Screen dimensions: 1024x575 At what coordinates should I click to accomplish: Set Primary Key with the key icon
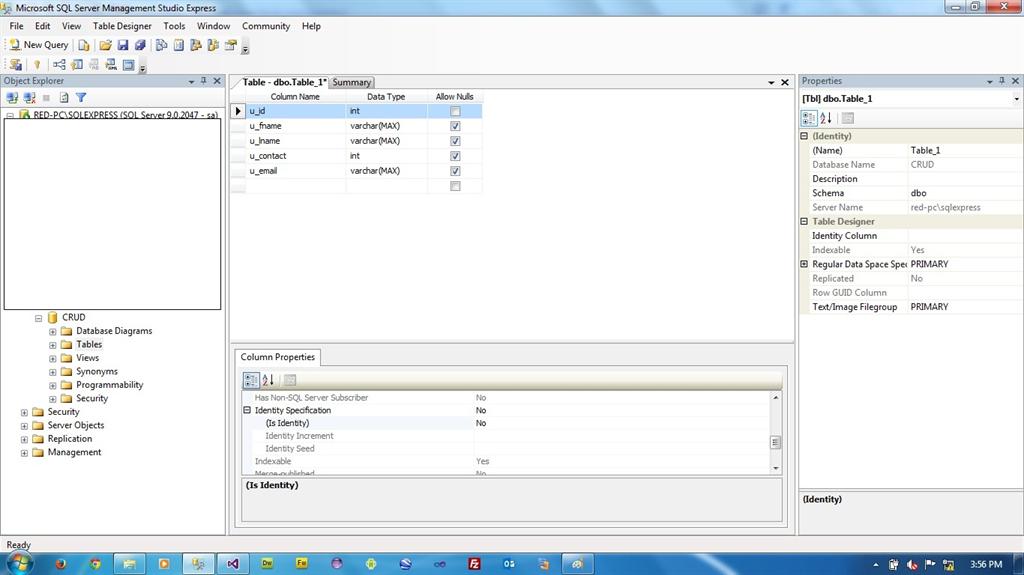(x=37, y=65)
